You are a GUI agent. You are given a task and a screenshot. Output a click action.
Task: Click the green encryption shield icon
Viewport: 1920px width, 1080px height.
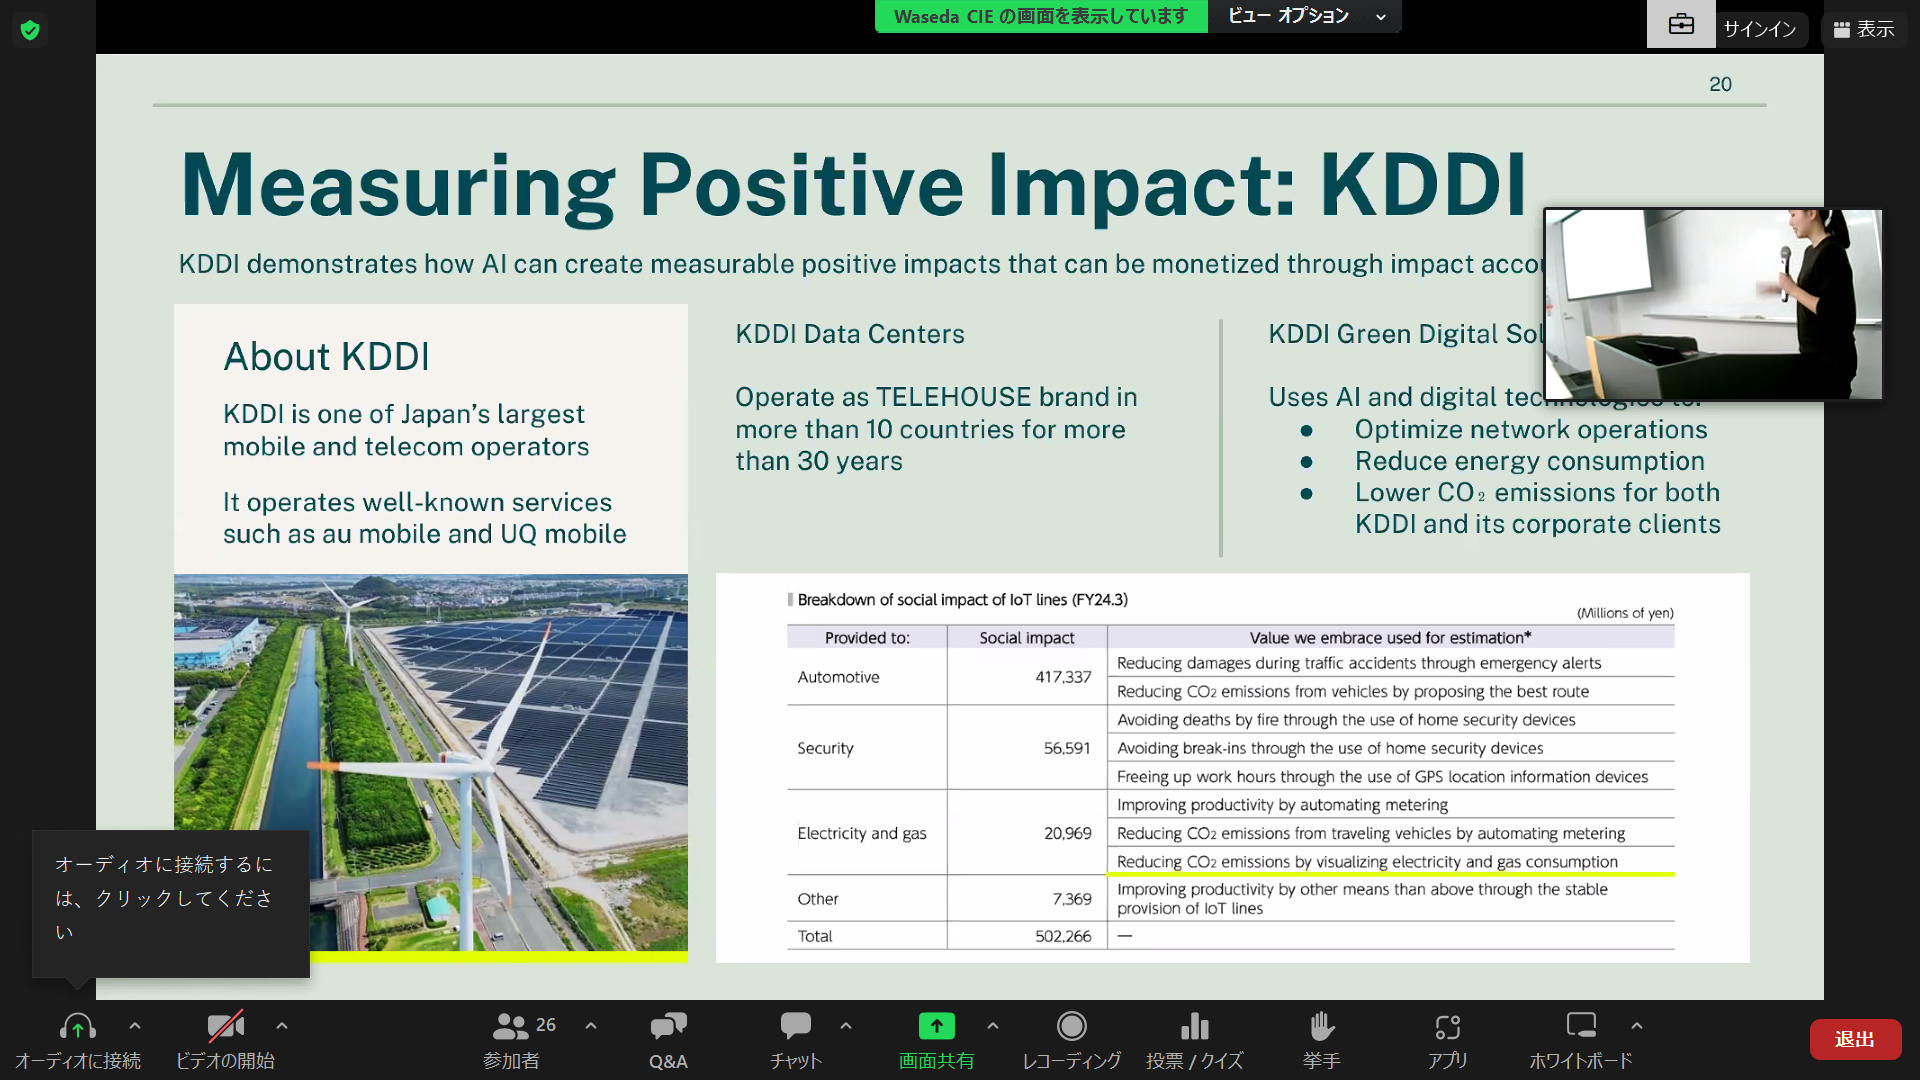click(30, 30)
